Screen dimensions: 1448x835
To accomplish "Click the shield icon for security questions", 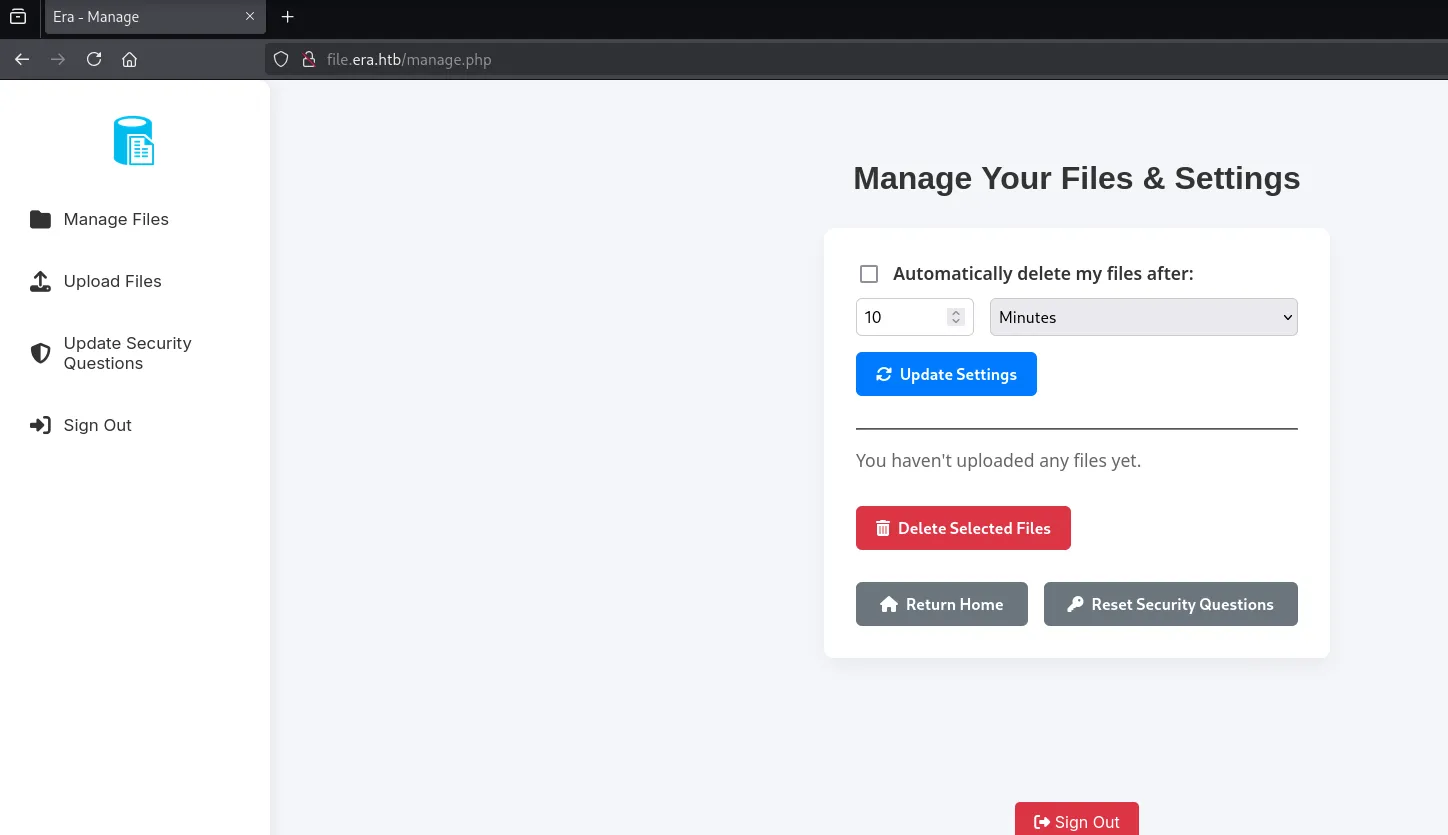I will [x=40, y=353].
